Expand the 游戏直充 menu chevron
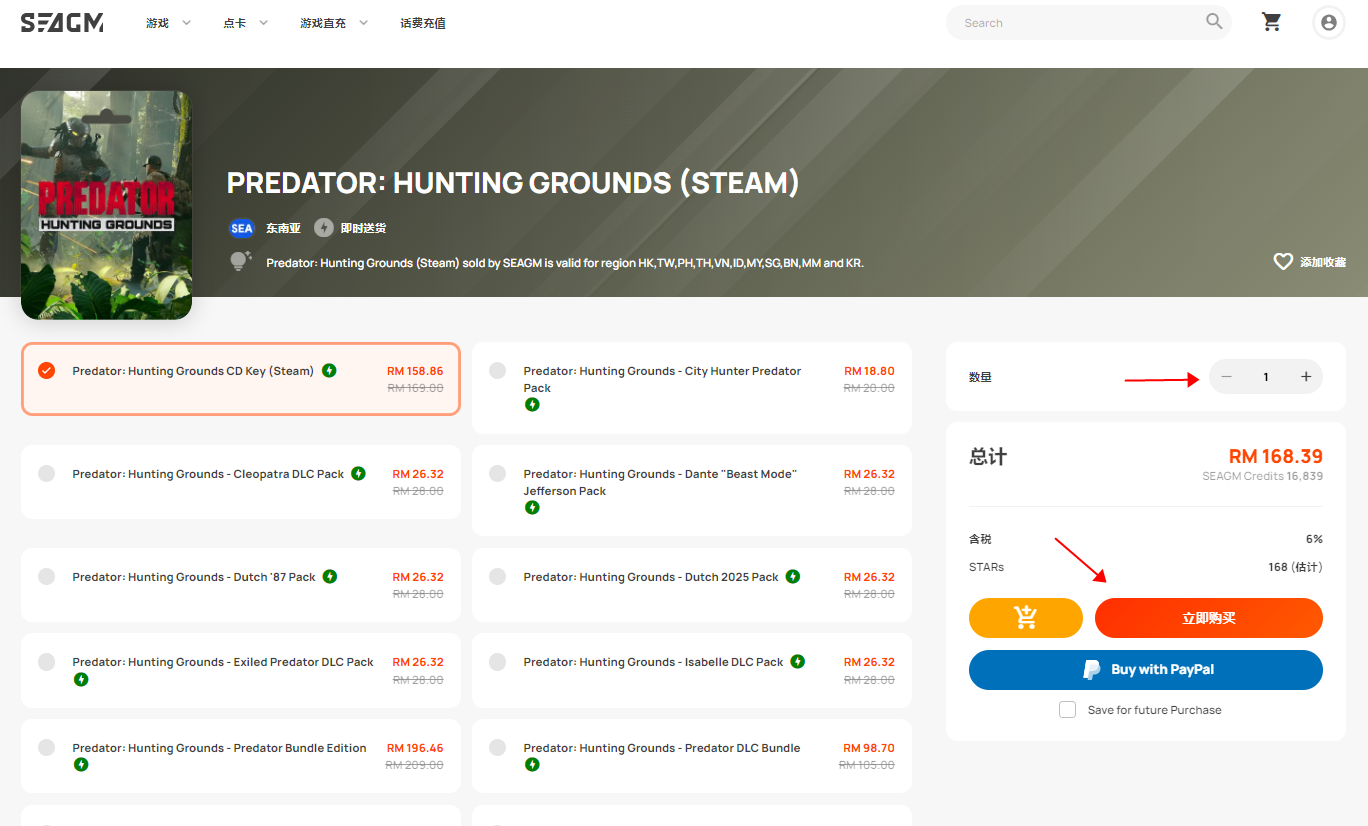Viewport: 1368px width, 826px height. pyautogui.click(x=363, y=23)
